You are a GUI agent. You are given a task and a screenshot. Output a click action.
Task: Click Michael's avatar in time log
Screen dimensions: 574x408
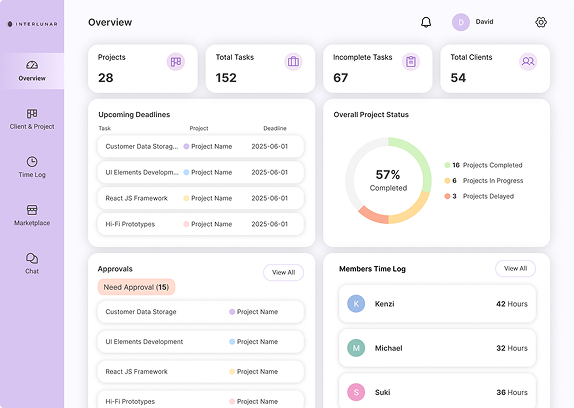click(356, 348)
